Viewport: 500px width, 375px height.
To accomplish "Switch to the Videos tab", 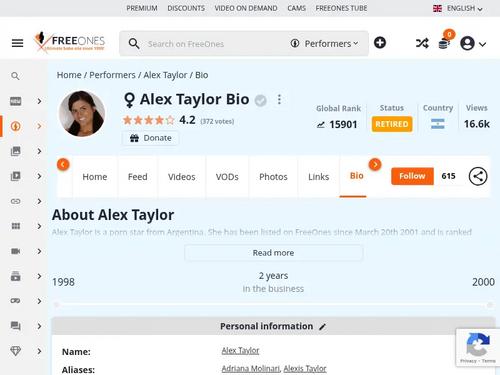I will coord(182,177).
